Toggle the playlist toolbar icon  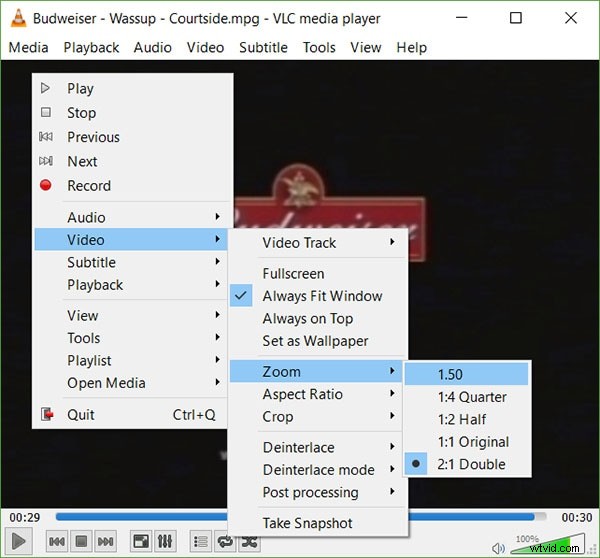coord(201,541)
